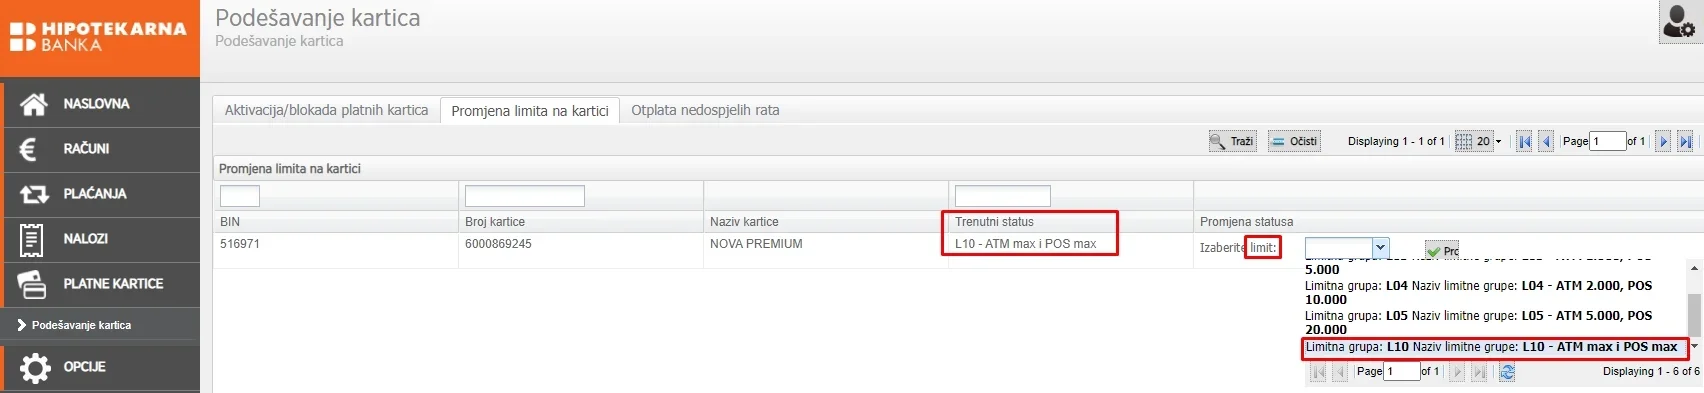1704x393 pixels.
Task: Refresh the limit dropdown list
Action: 1507,372
